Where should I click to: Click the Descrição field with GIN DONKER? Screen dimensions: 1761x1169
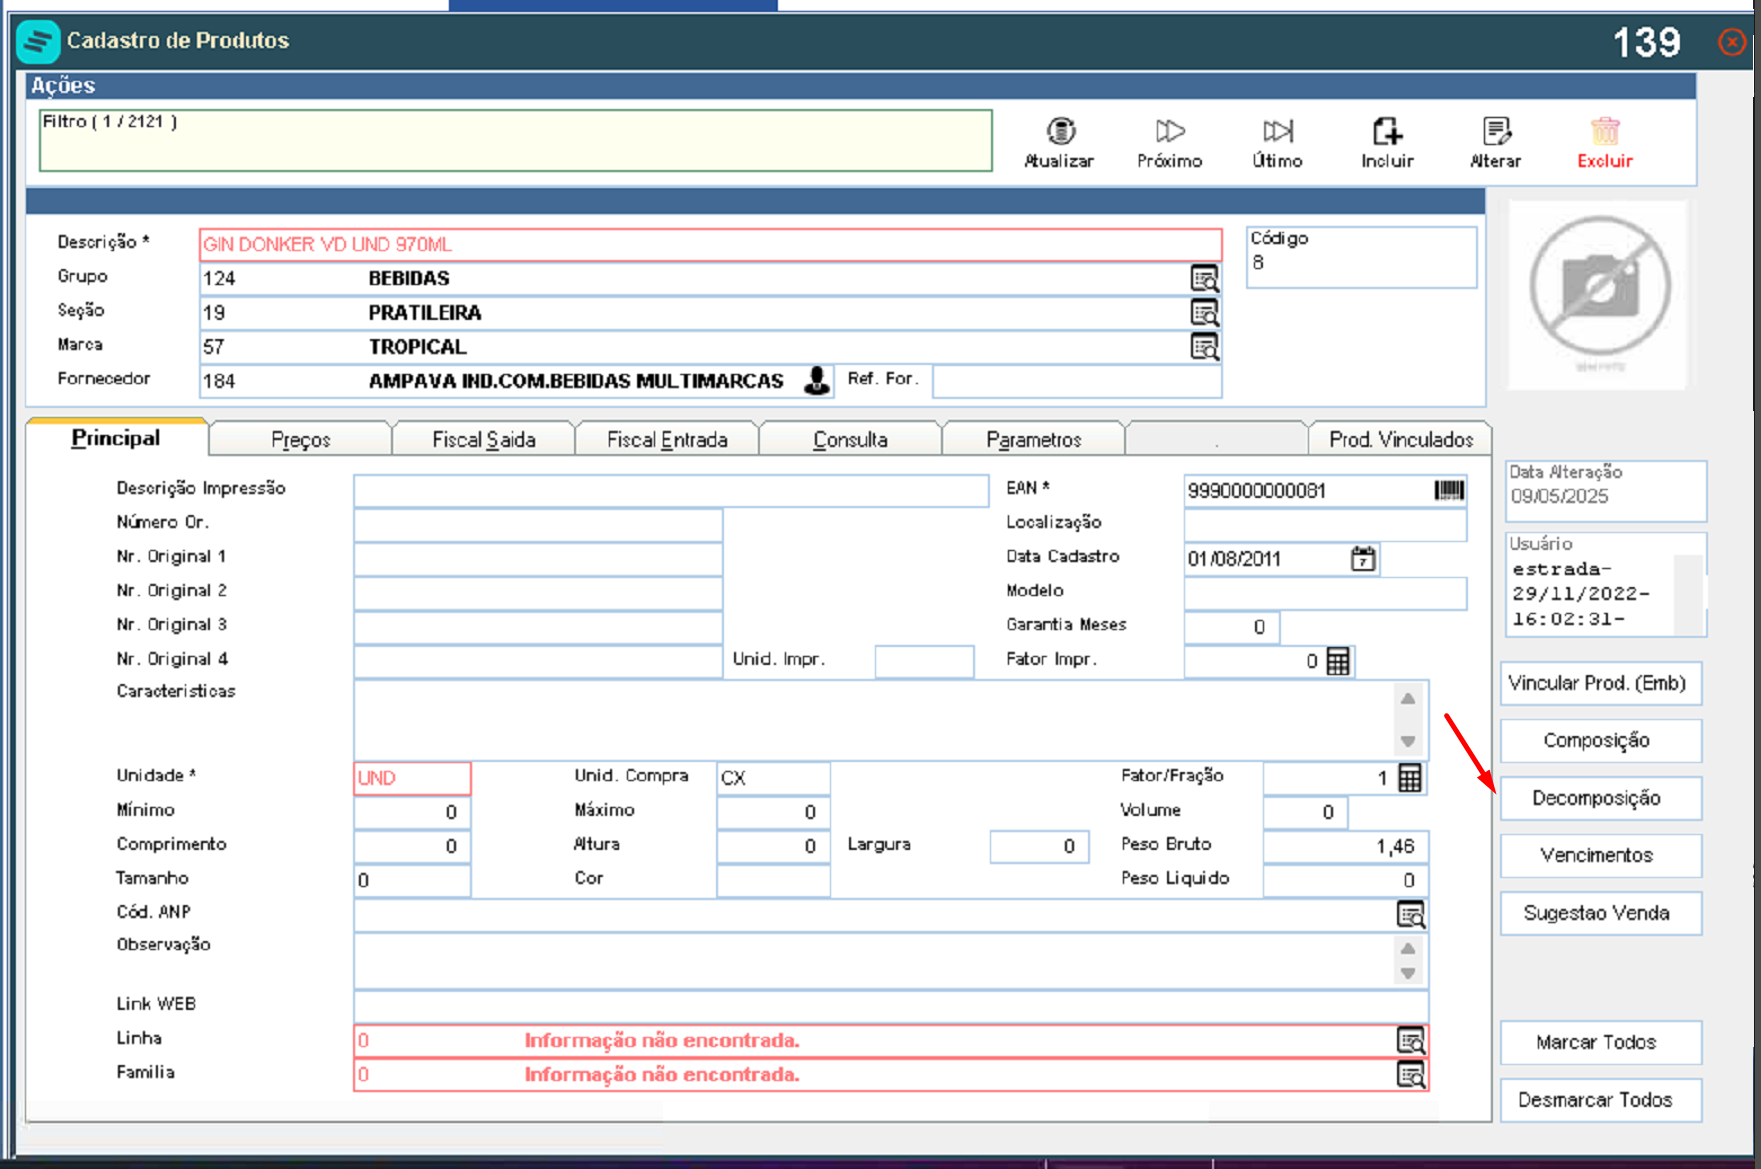711,245
